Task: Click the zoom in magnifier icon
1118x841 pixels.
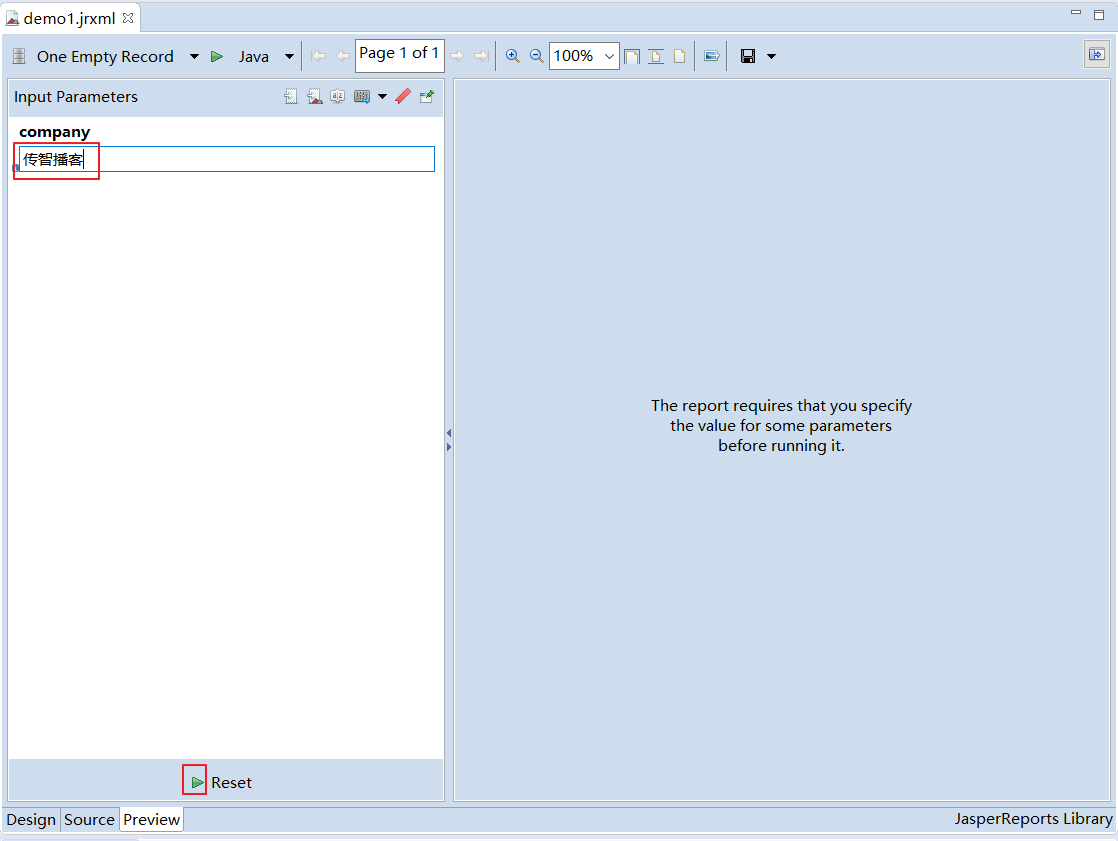Action: pos(513,56)
